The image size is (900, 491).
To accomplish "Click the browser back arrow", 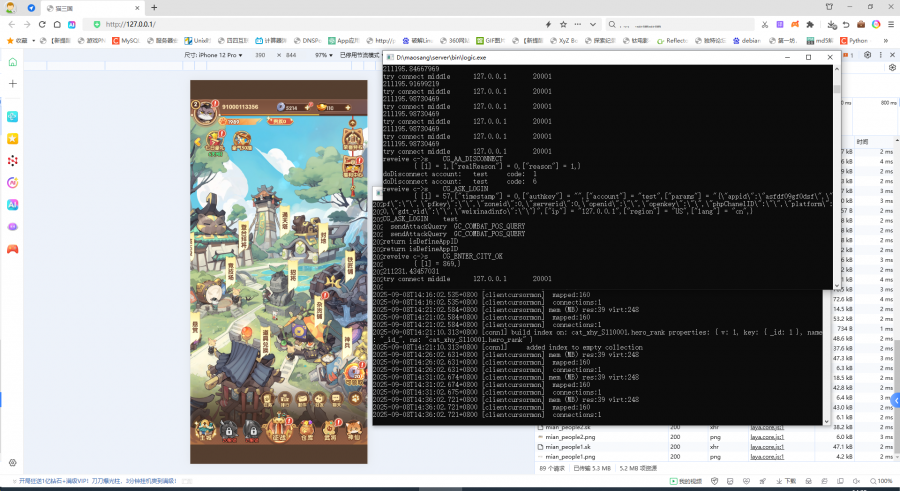I will (11, 25).
